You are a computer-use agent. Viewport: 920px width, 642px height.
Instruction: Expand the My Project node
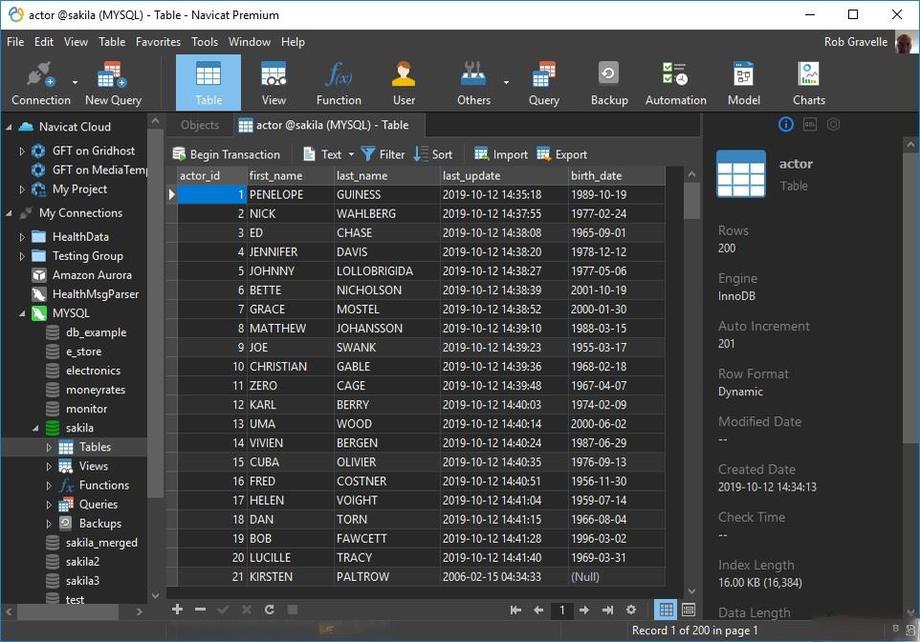22,189
